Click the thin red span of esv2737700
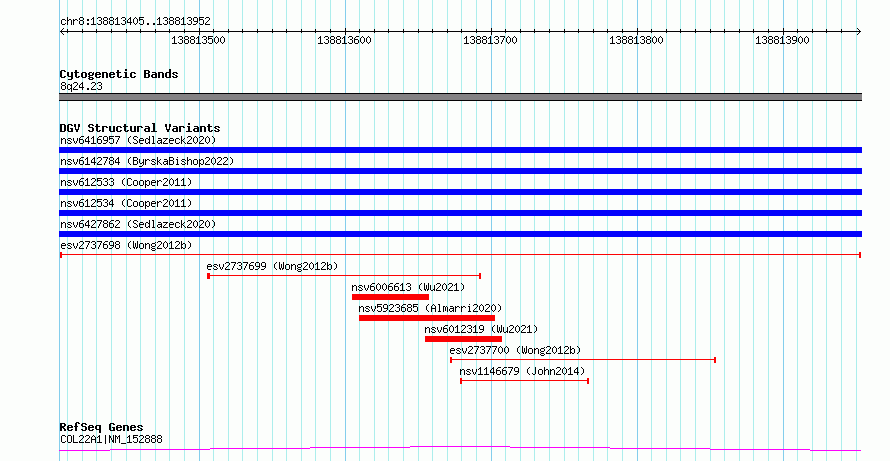This screenshot has height=461, width=890. (583, 360)
